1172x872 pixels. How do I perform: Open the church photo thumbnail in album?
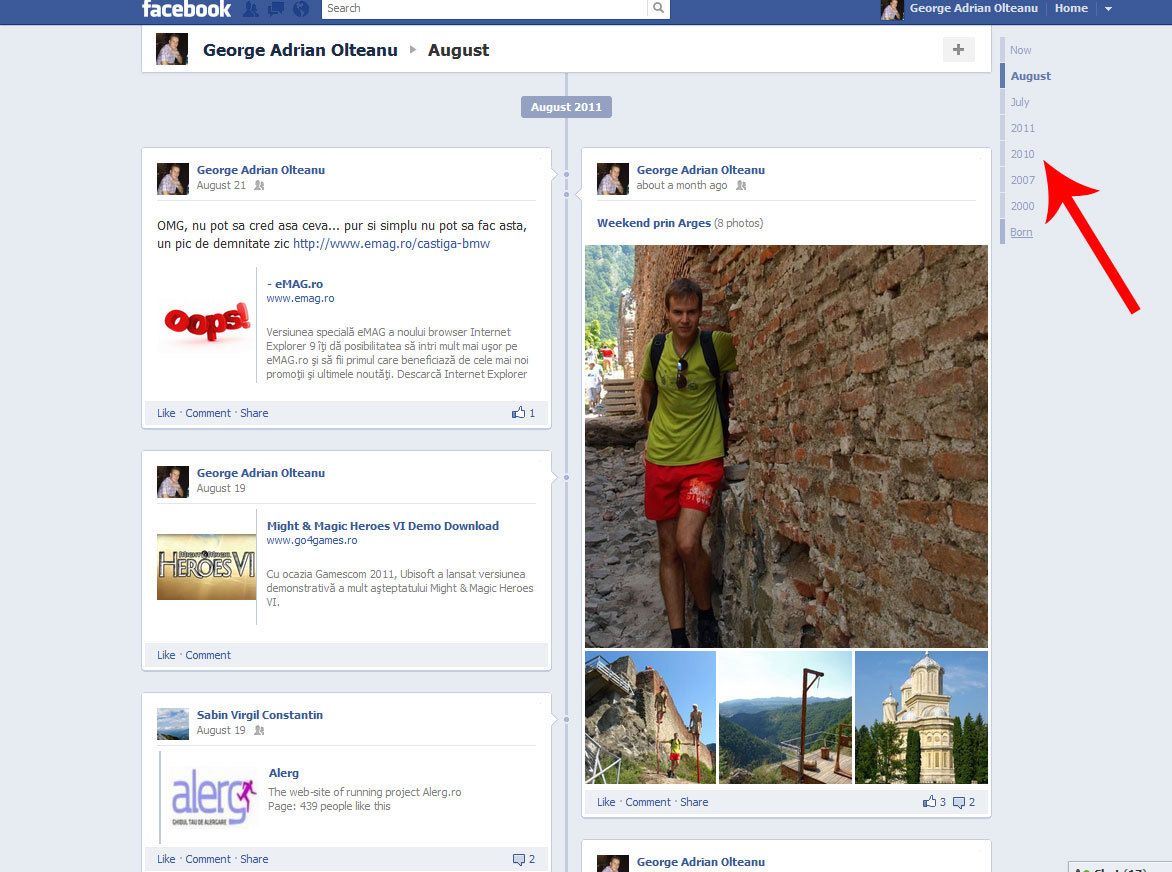tap(921, 717)
